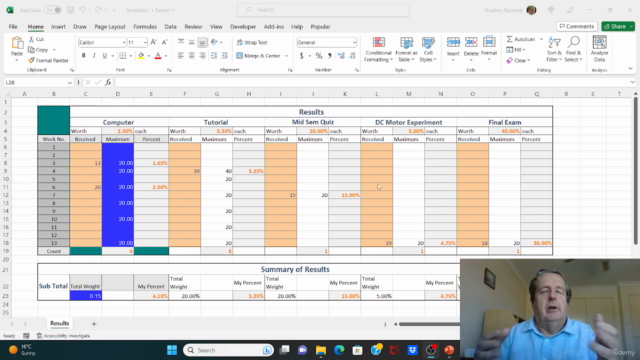The height and width of the screenshot is (360, 640).
Task: Open Analyze Data pane
Action: pos(599,49)
